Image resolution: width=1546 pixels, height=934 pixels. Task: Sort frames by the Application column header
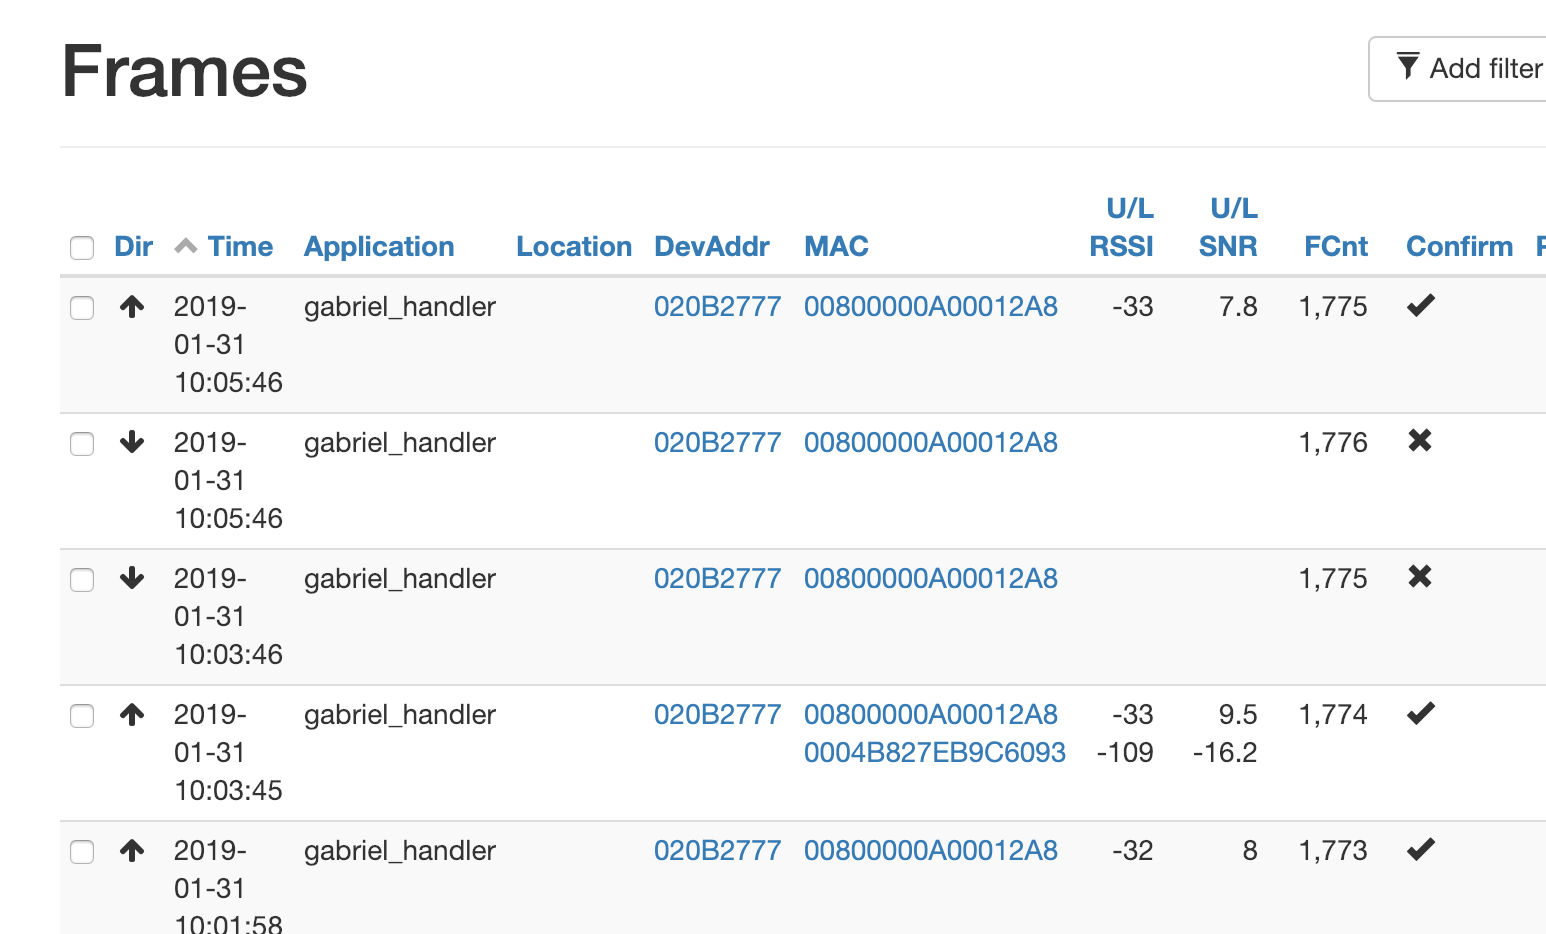pyautogui.click(x=379, y=246)
